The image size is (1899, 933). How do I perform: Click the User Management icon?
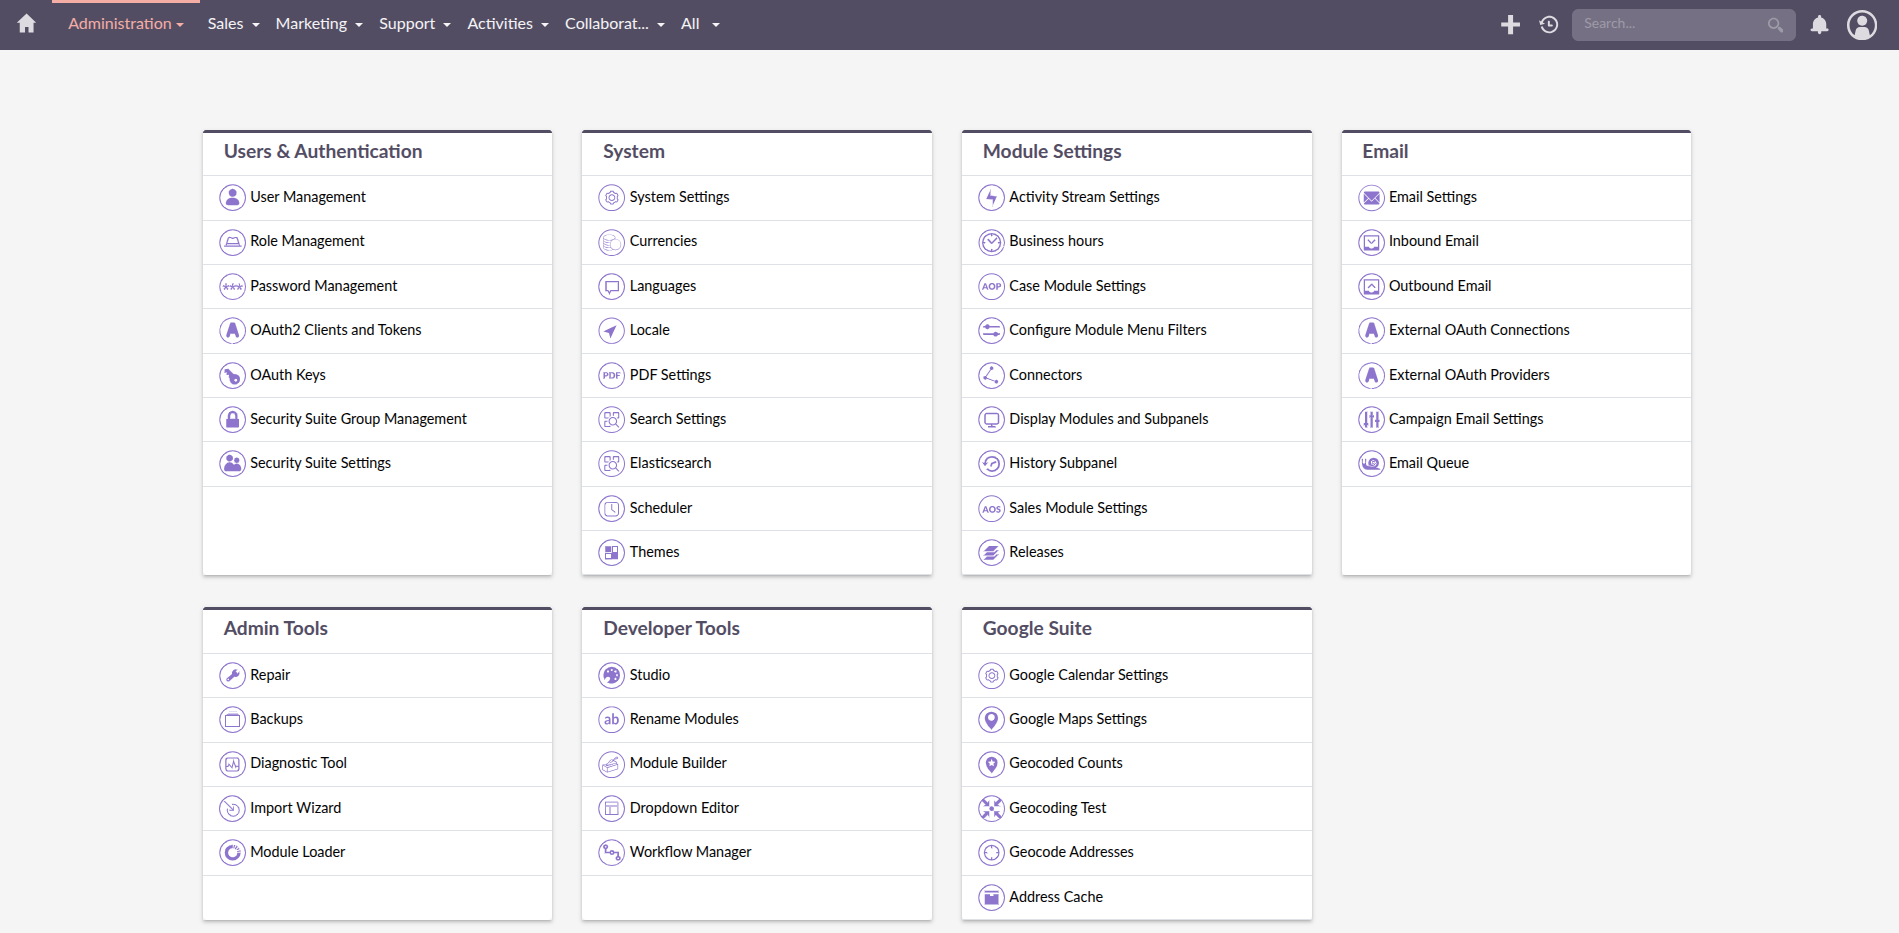232,197
